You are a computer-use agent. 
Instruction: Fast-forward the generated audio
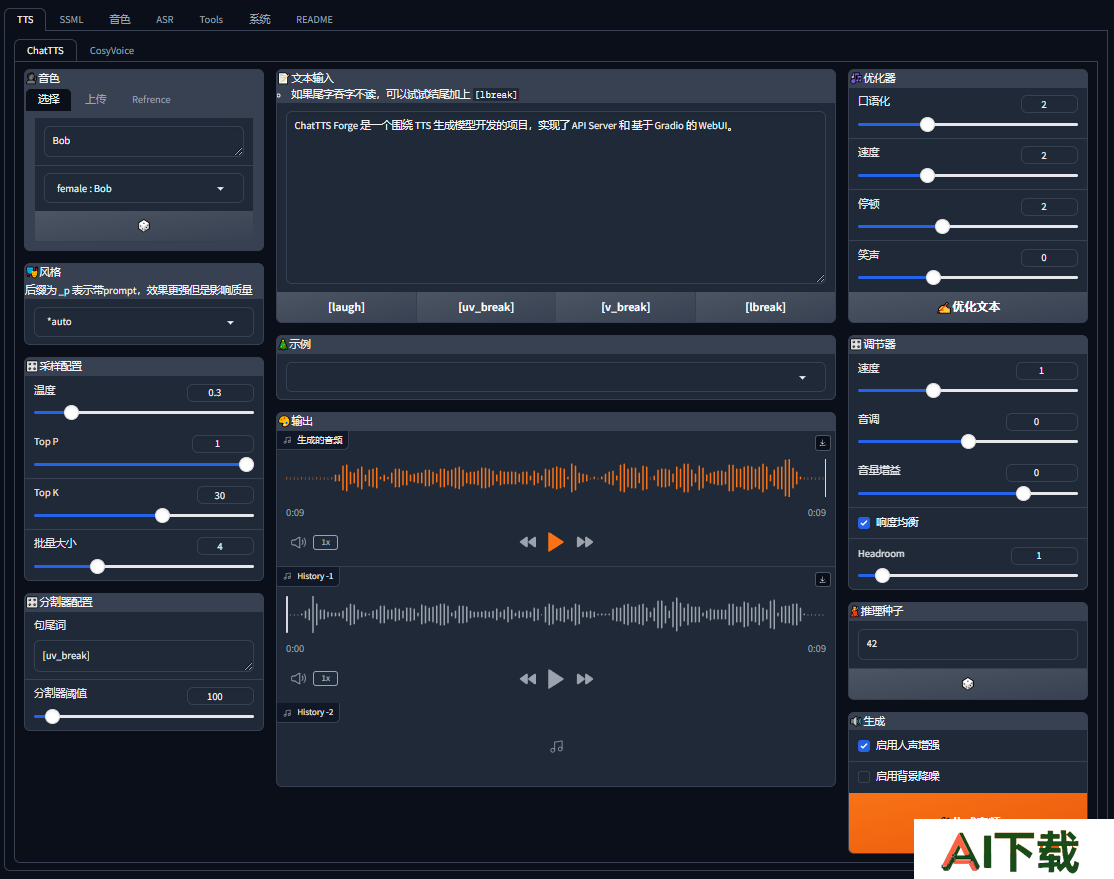pos(585,542)
